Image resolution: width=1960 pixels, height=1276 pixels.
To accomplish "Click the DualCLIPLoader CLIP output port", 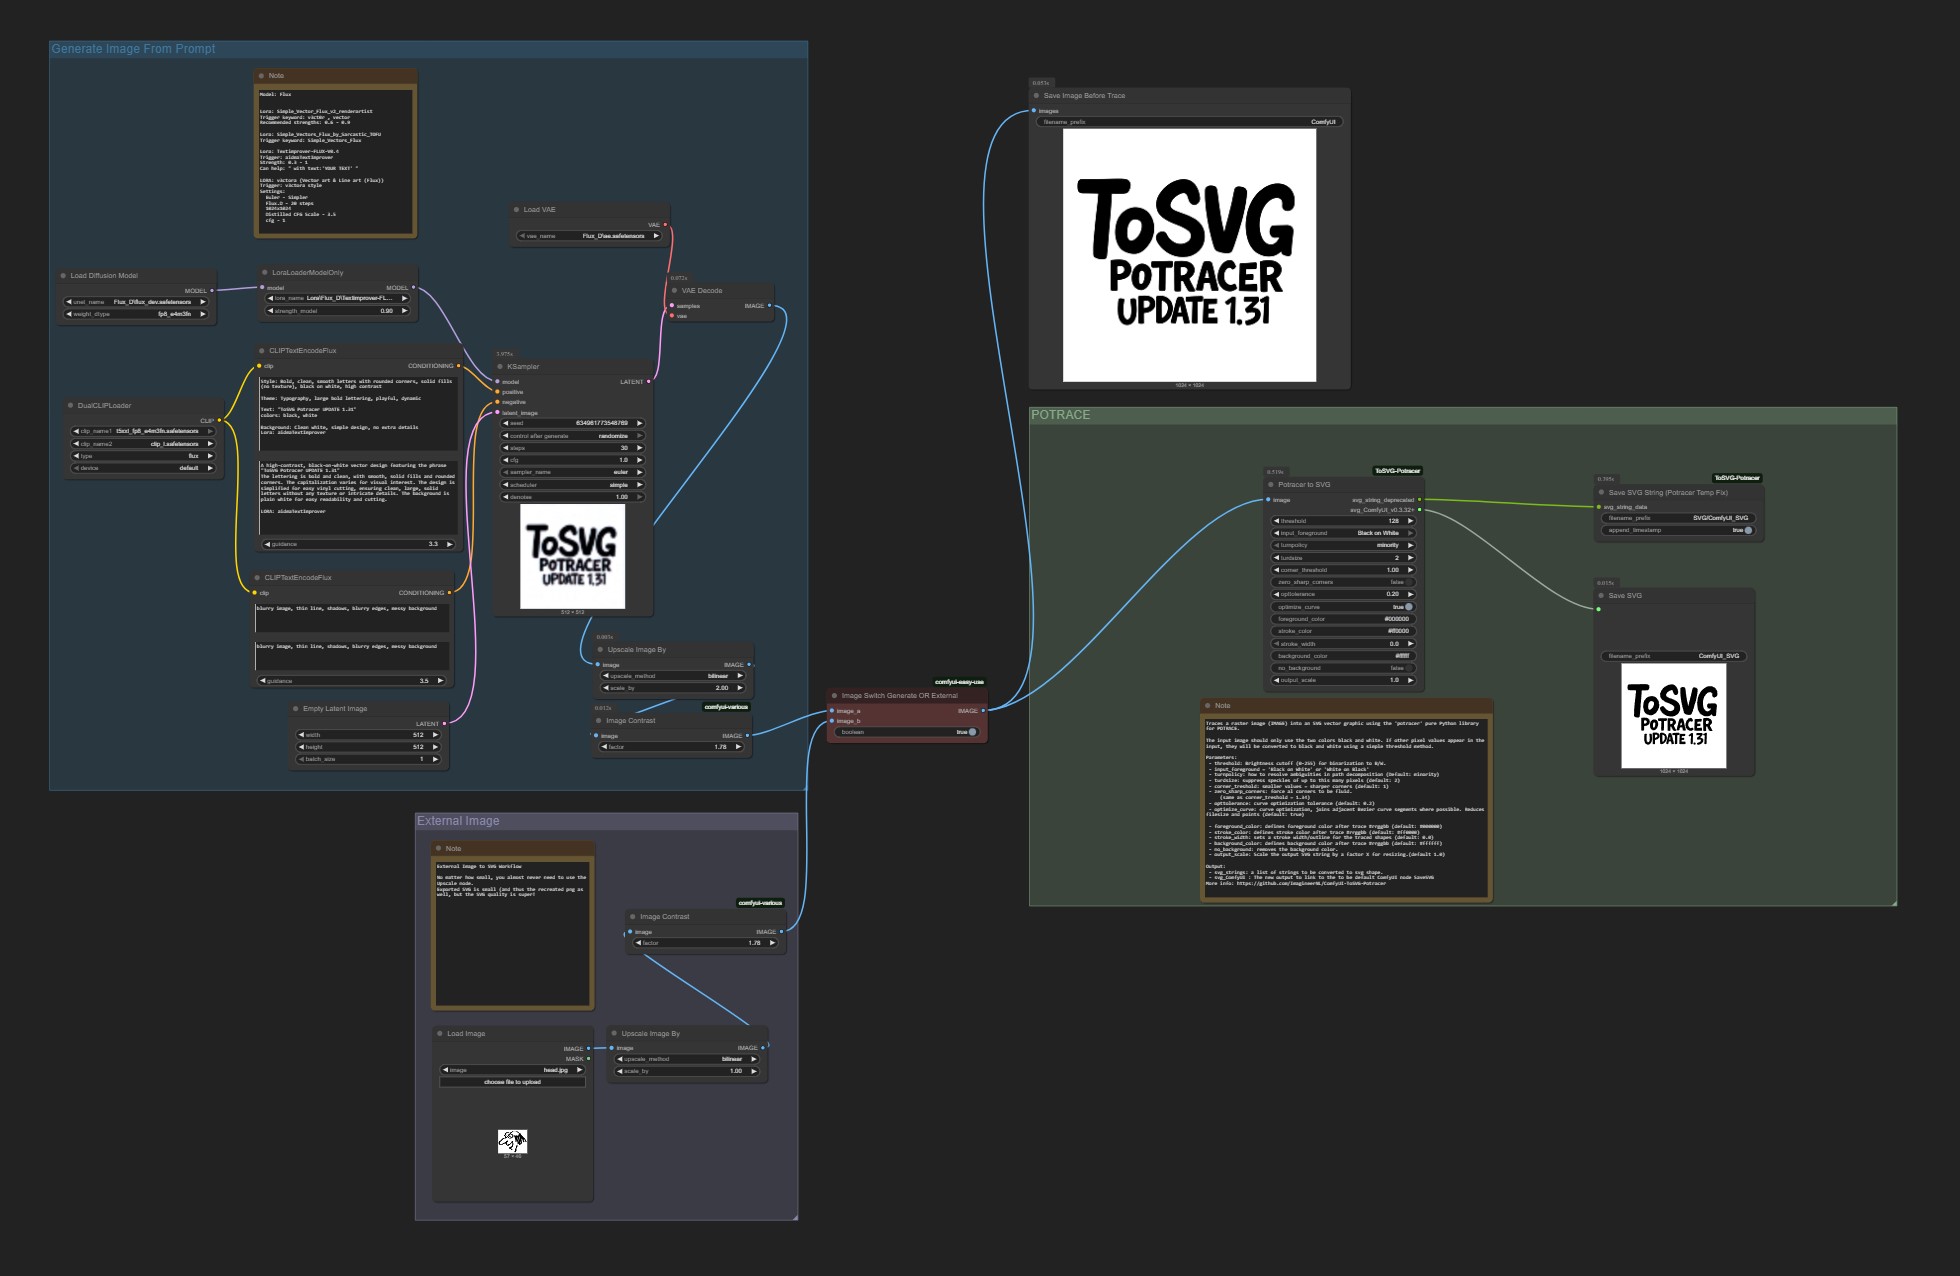I will [219, 421].
